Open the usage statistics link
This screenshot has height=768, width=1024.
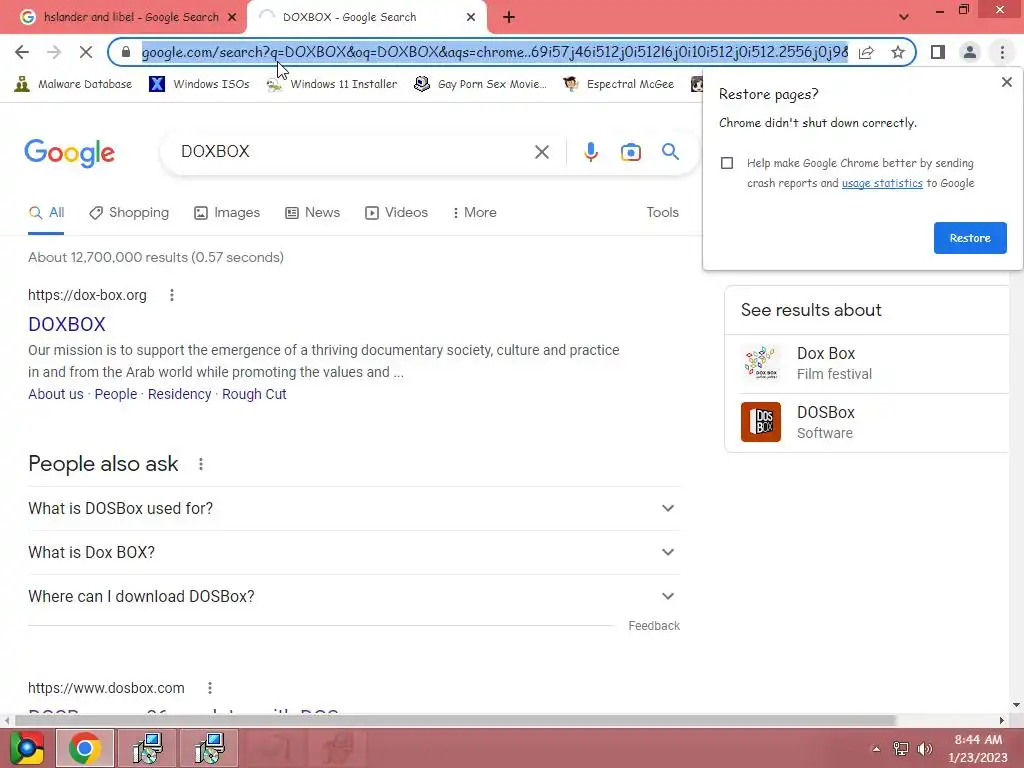[x=882, y=184]
